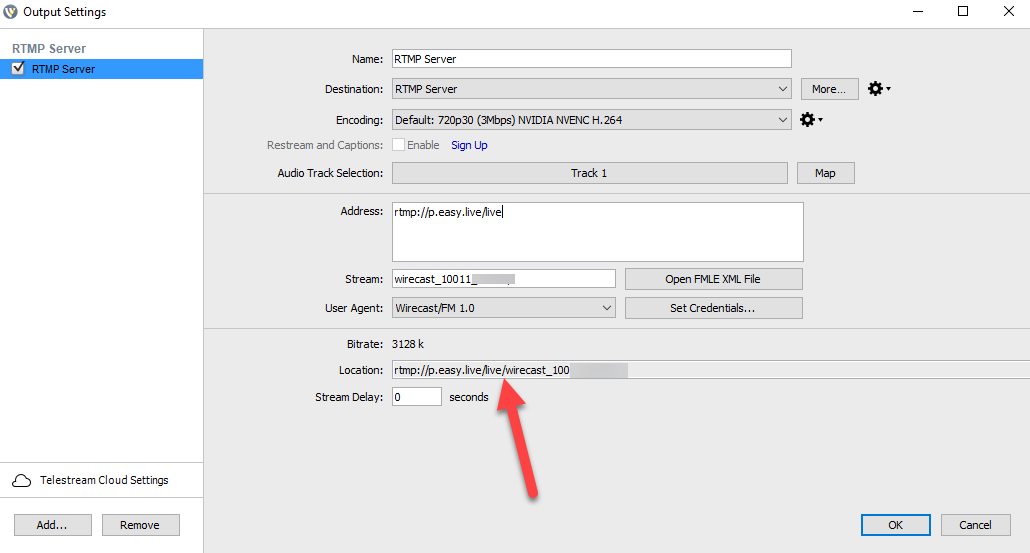This screenshot has width=1030, height=553.
Task: Add a new output destination
Action: pos(53,525)
